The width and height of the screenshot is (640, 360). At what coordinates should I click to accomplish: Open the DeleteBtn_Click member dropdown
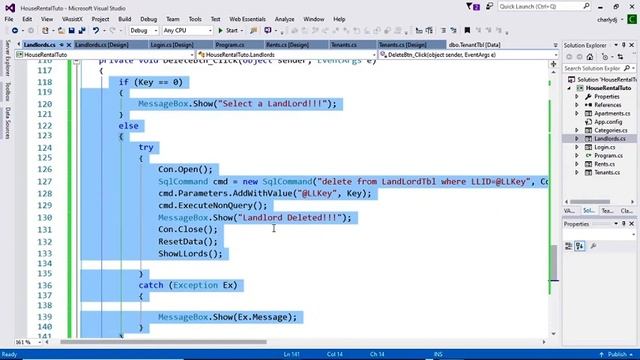coord(468,55)
